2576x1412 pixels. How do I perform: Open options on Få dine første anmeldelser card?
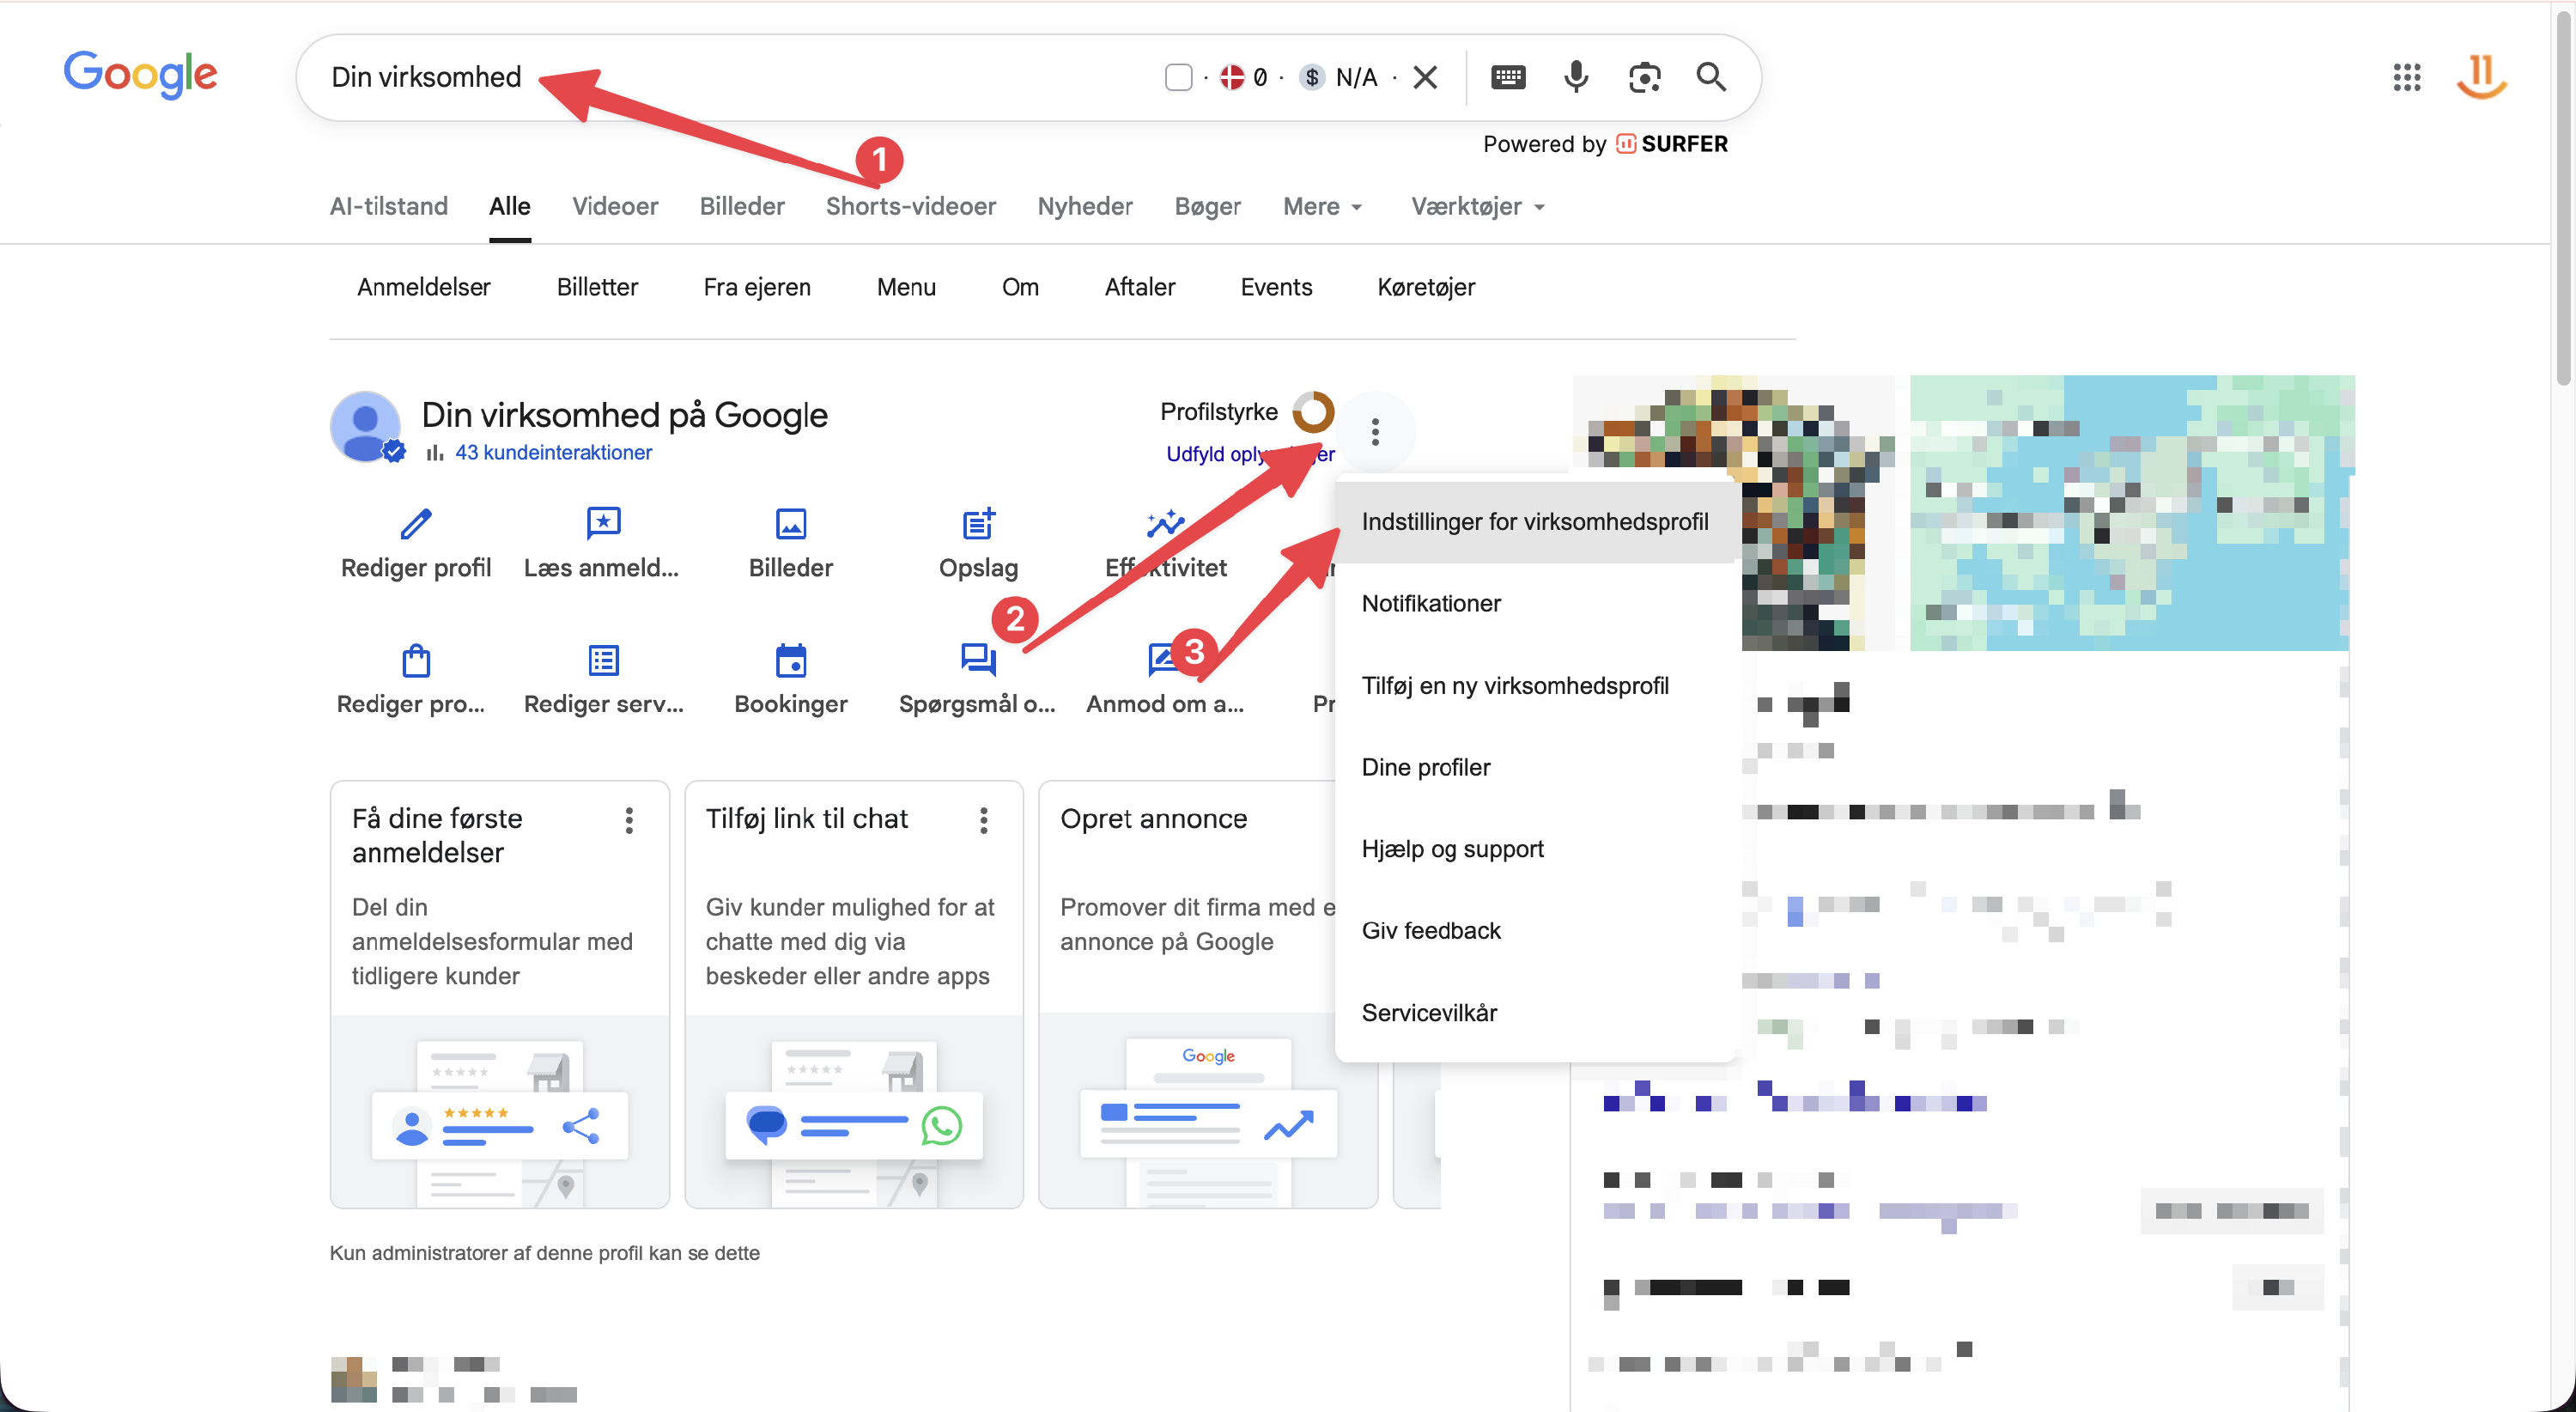[x=629, y=820]
